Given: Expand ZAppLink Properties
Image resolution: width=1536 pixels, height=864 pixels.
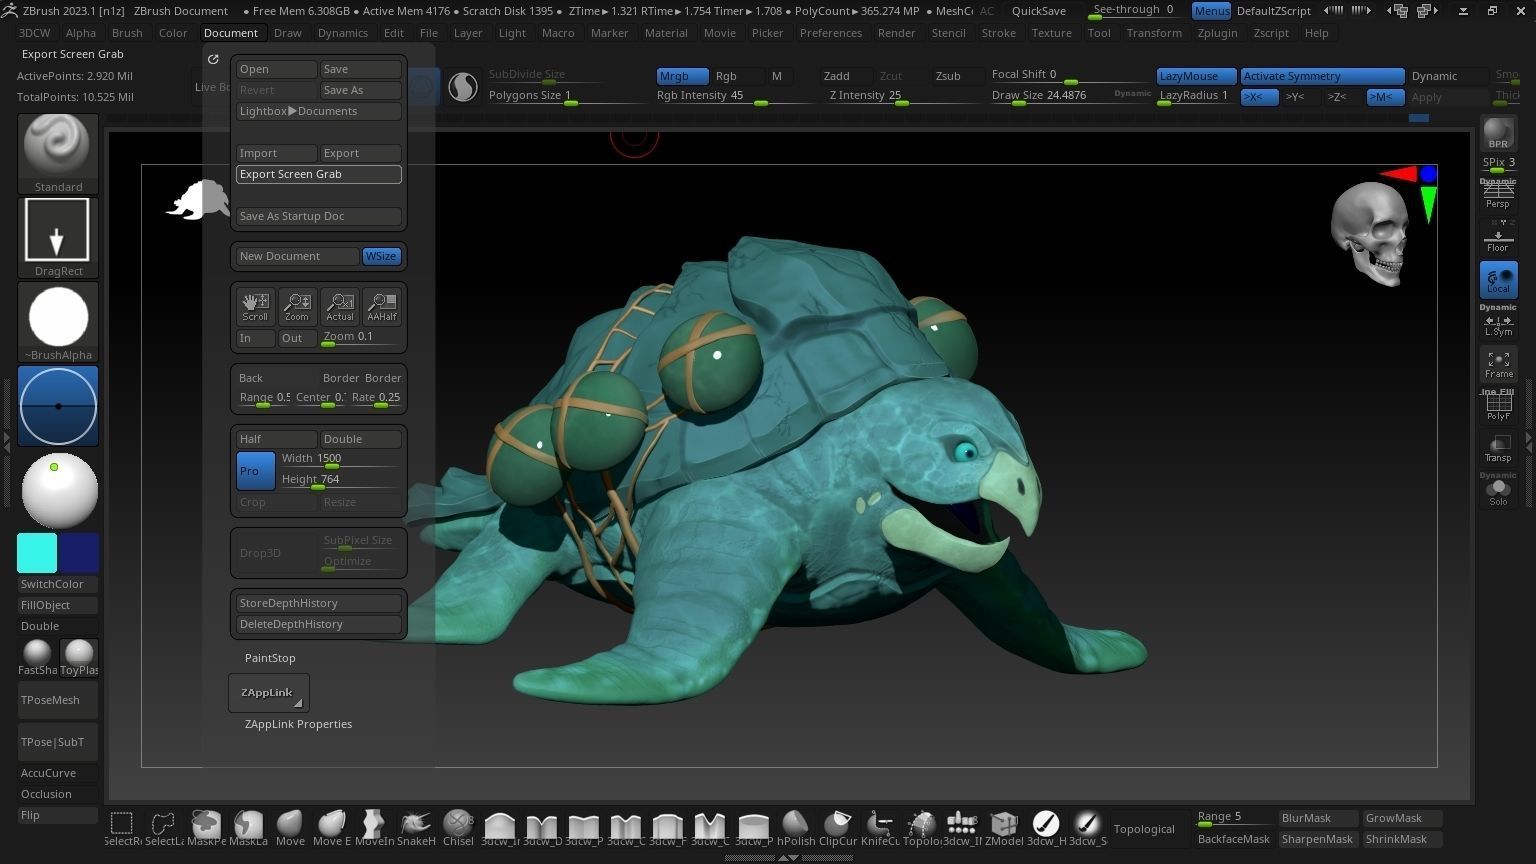Looking at the screenshot, I should point(298,723).
